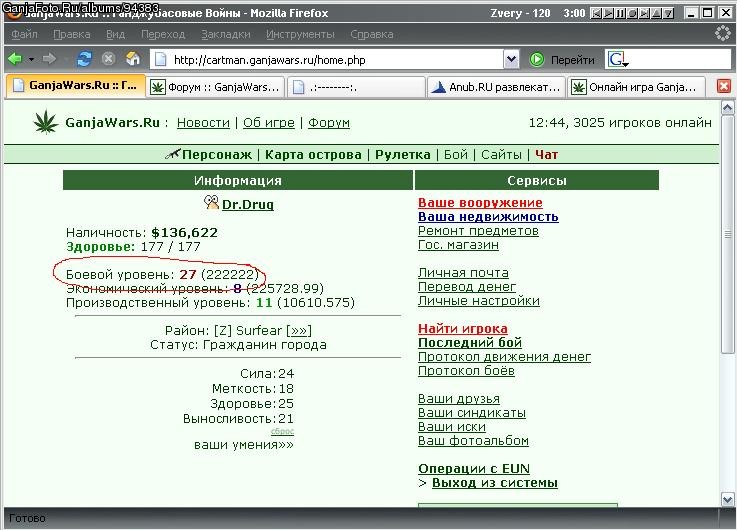Expand the address bar history dropdown

[x=511, y=60]
